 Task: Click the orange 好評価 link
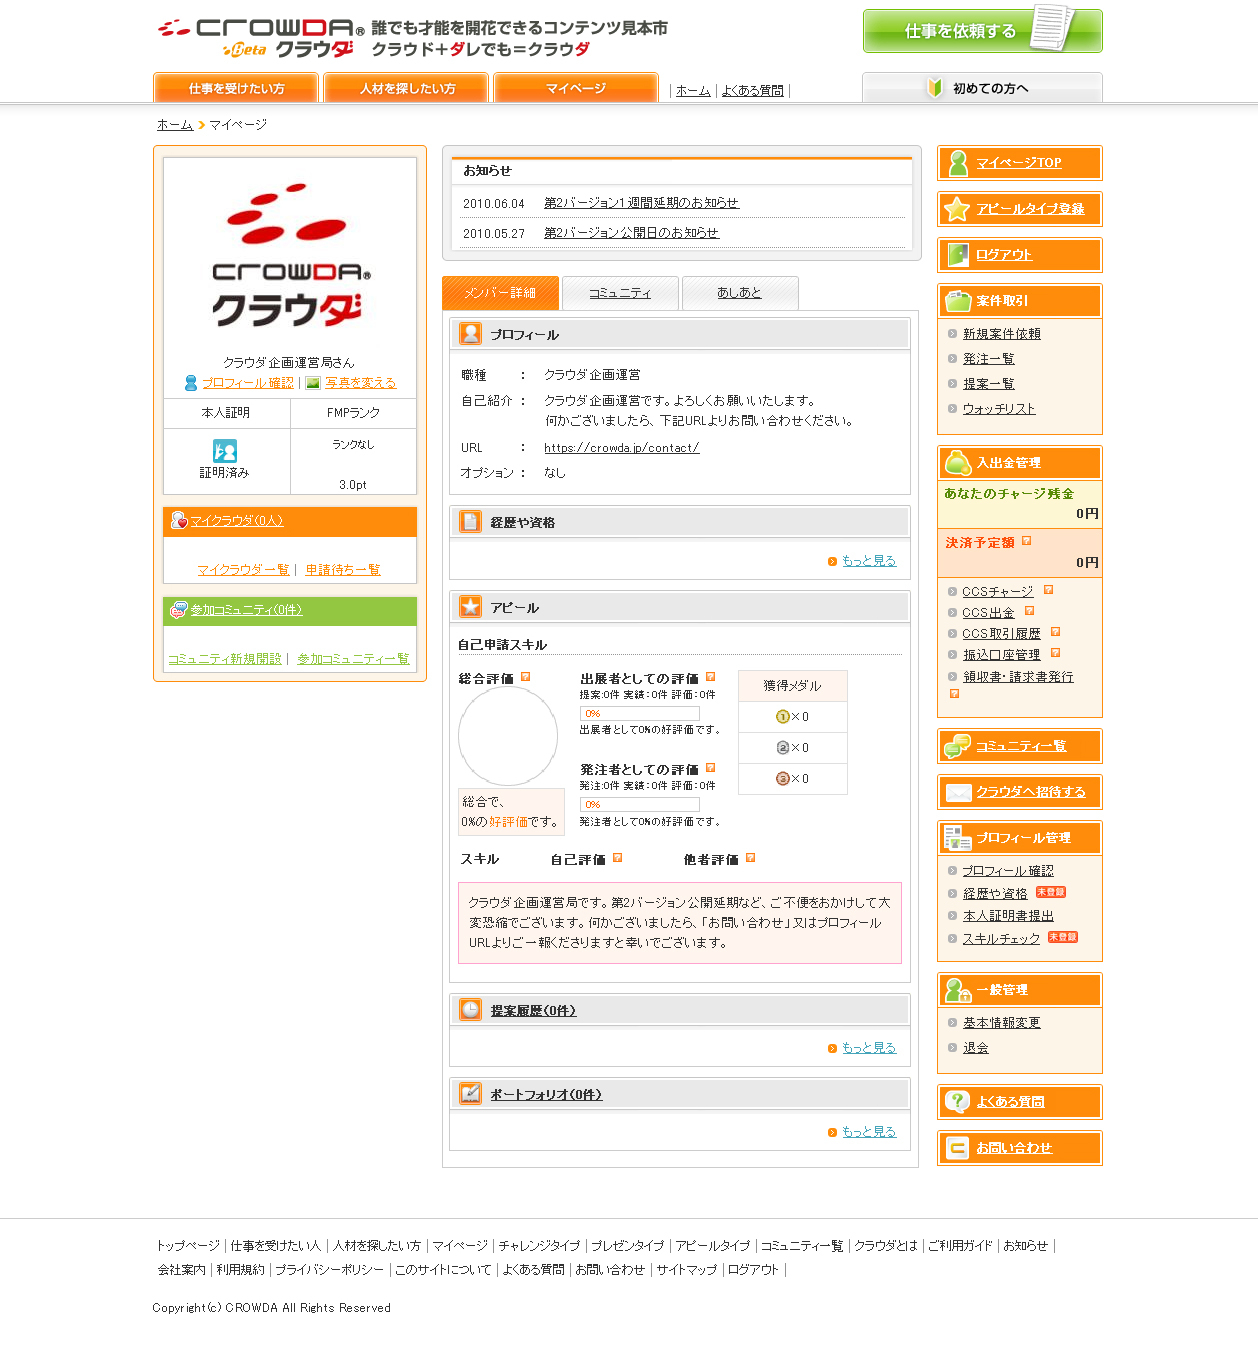[508, 822]
